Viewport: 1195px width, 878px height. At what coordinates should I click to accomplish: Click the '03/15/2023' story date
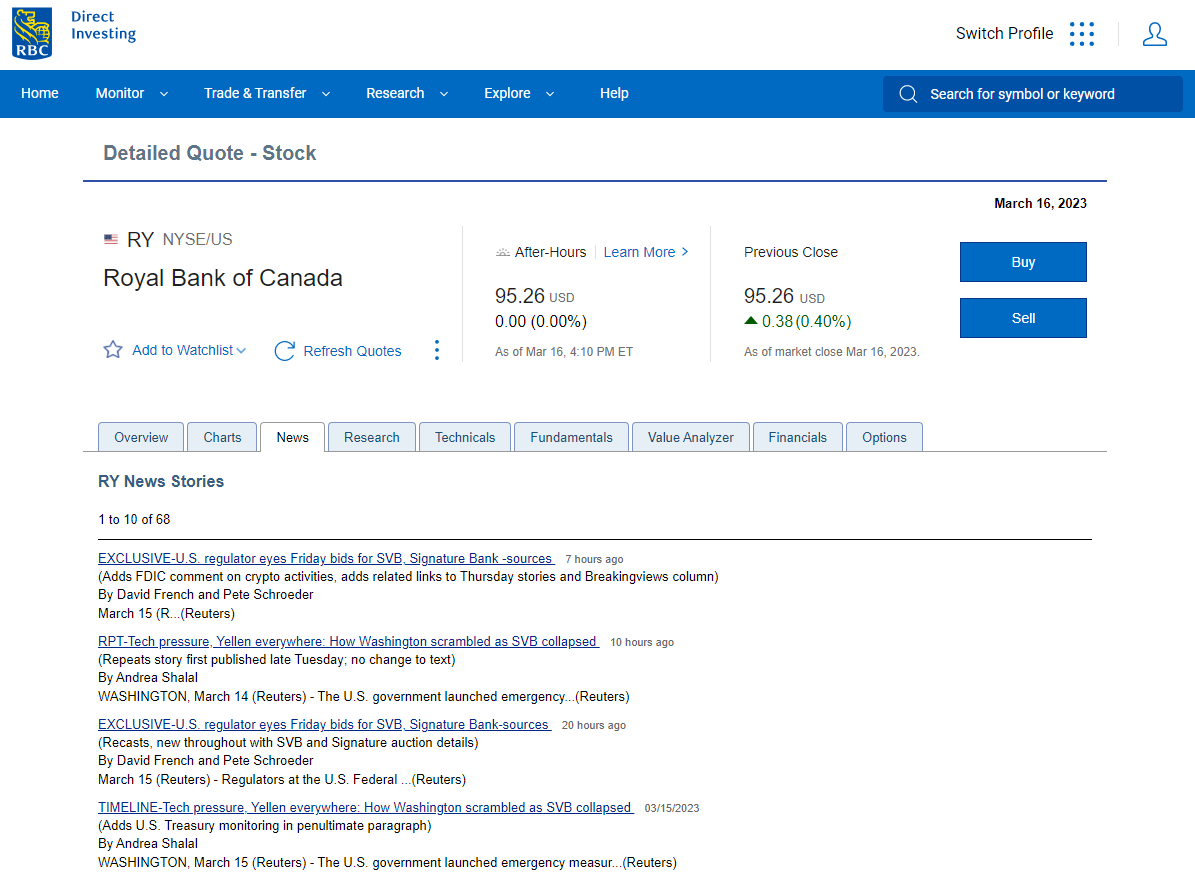click(671, 809)
